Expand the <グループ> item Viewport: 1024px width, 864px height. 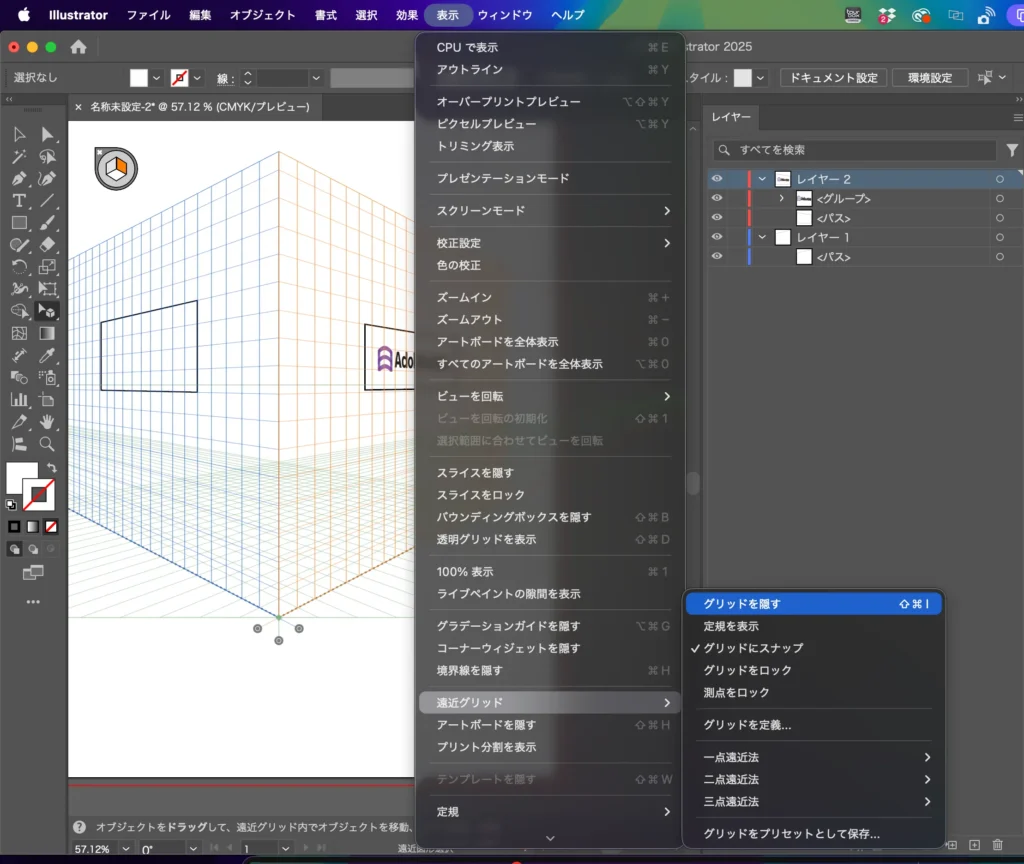[782, 199]
